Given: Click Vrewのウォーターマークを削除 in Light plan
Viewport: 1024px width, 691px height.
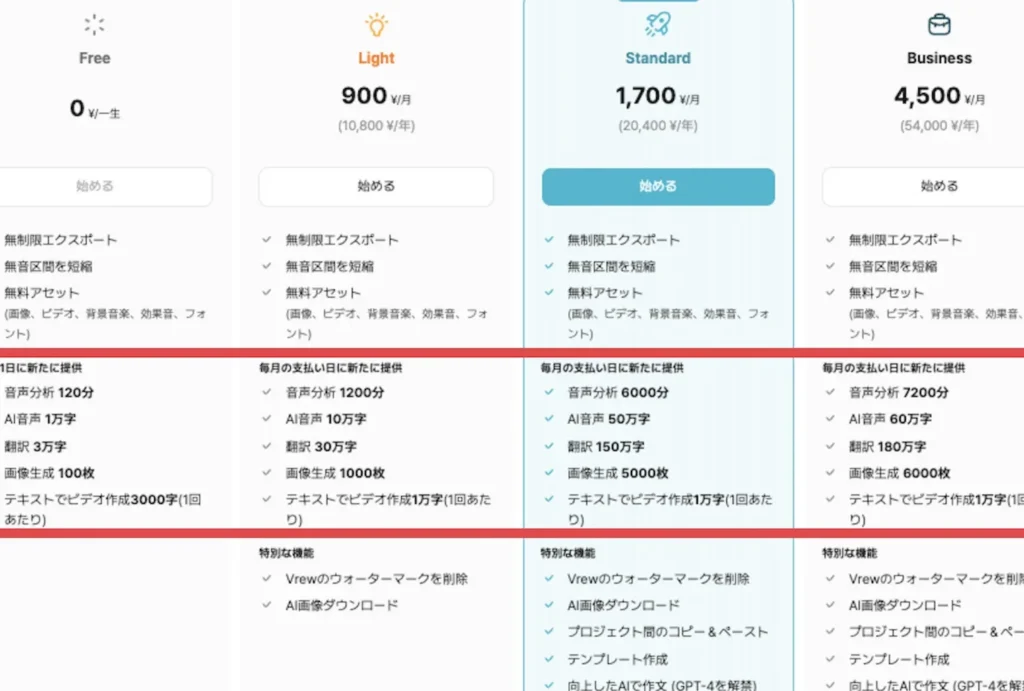Looking at the screenshot, I should 377,578.
